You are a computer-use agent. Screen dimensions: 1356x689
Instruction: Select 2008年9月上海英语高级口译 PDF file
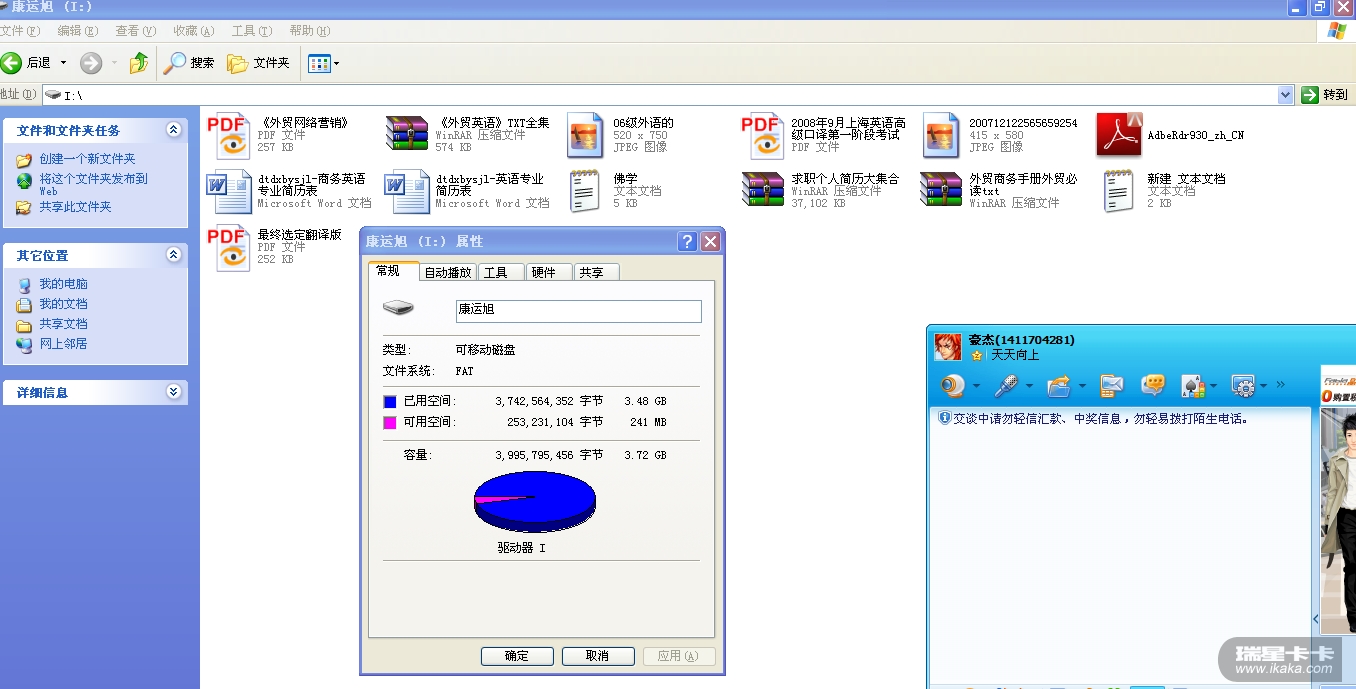tap(824, 135)
